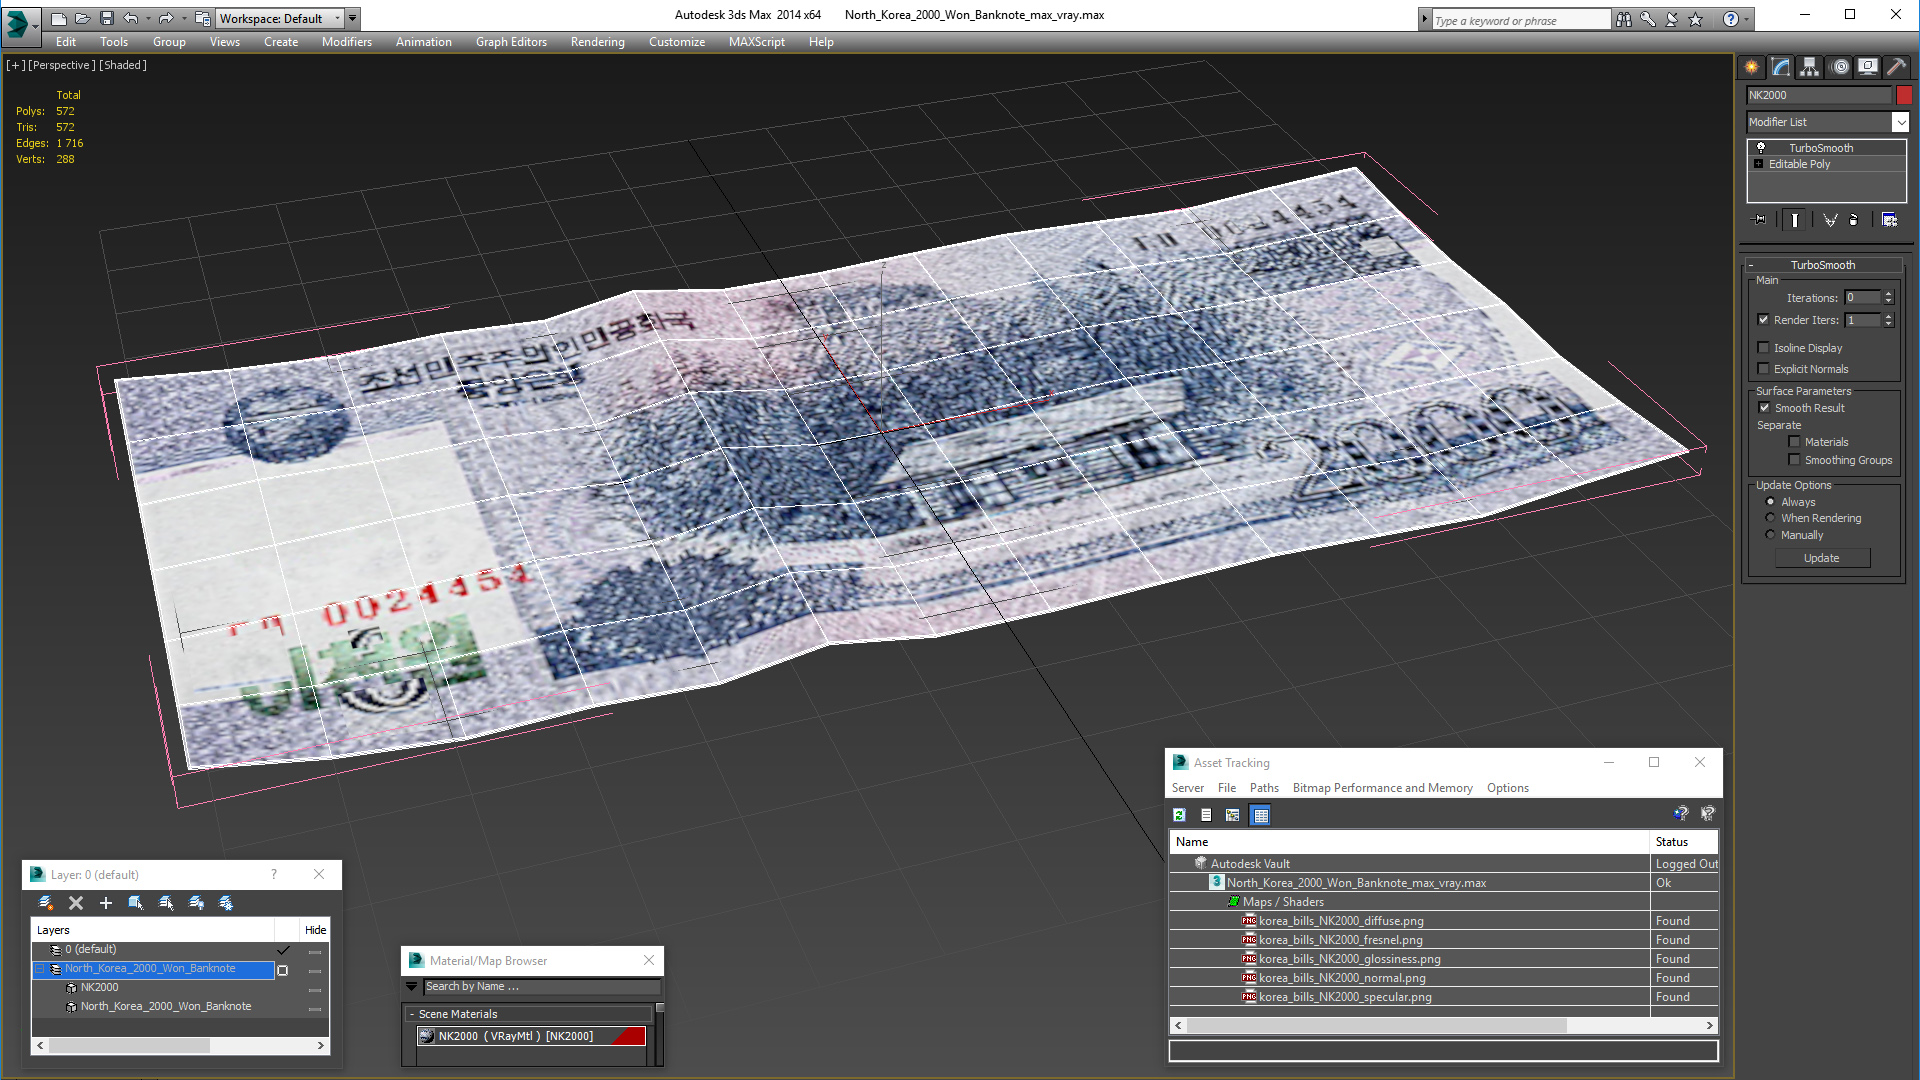
Task: Click the New Scene toolbar icon
Action: pos(59,18)
